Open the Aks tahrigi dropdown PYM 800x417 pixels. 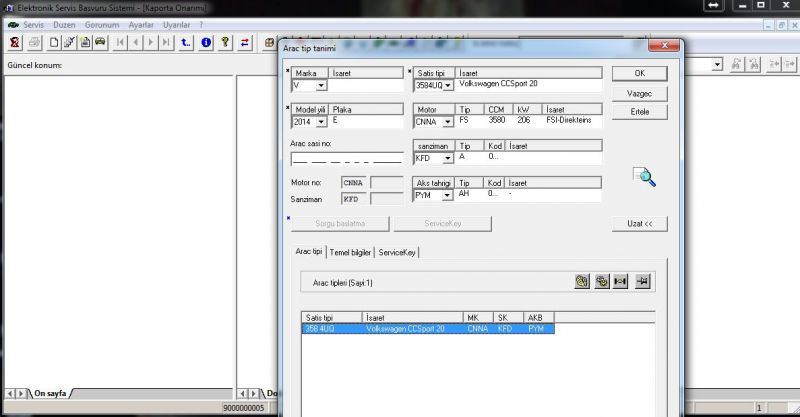point(447,195)
